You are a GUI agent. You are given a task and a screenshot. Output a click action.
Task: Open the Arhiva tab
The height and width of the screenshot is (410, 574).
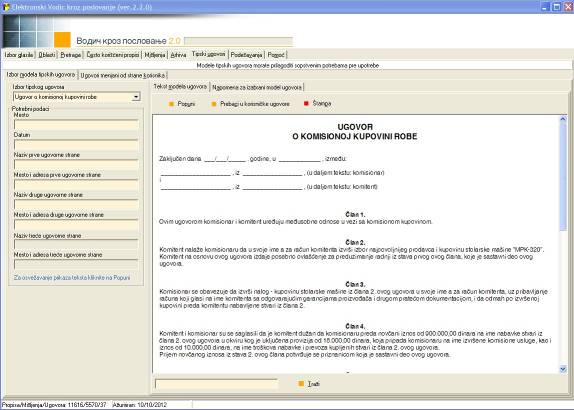(x=178, y=55)
